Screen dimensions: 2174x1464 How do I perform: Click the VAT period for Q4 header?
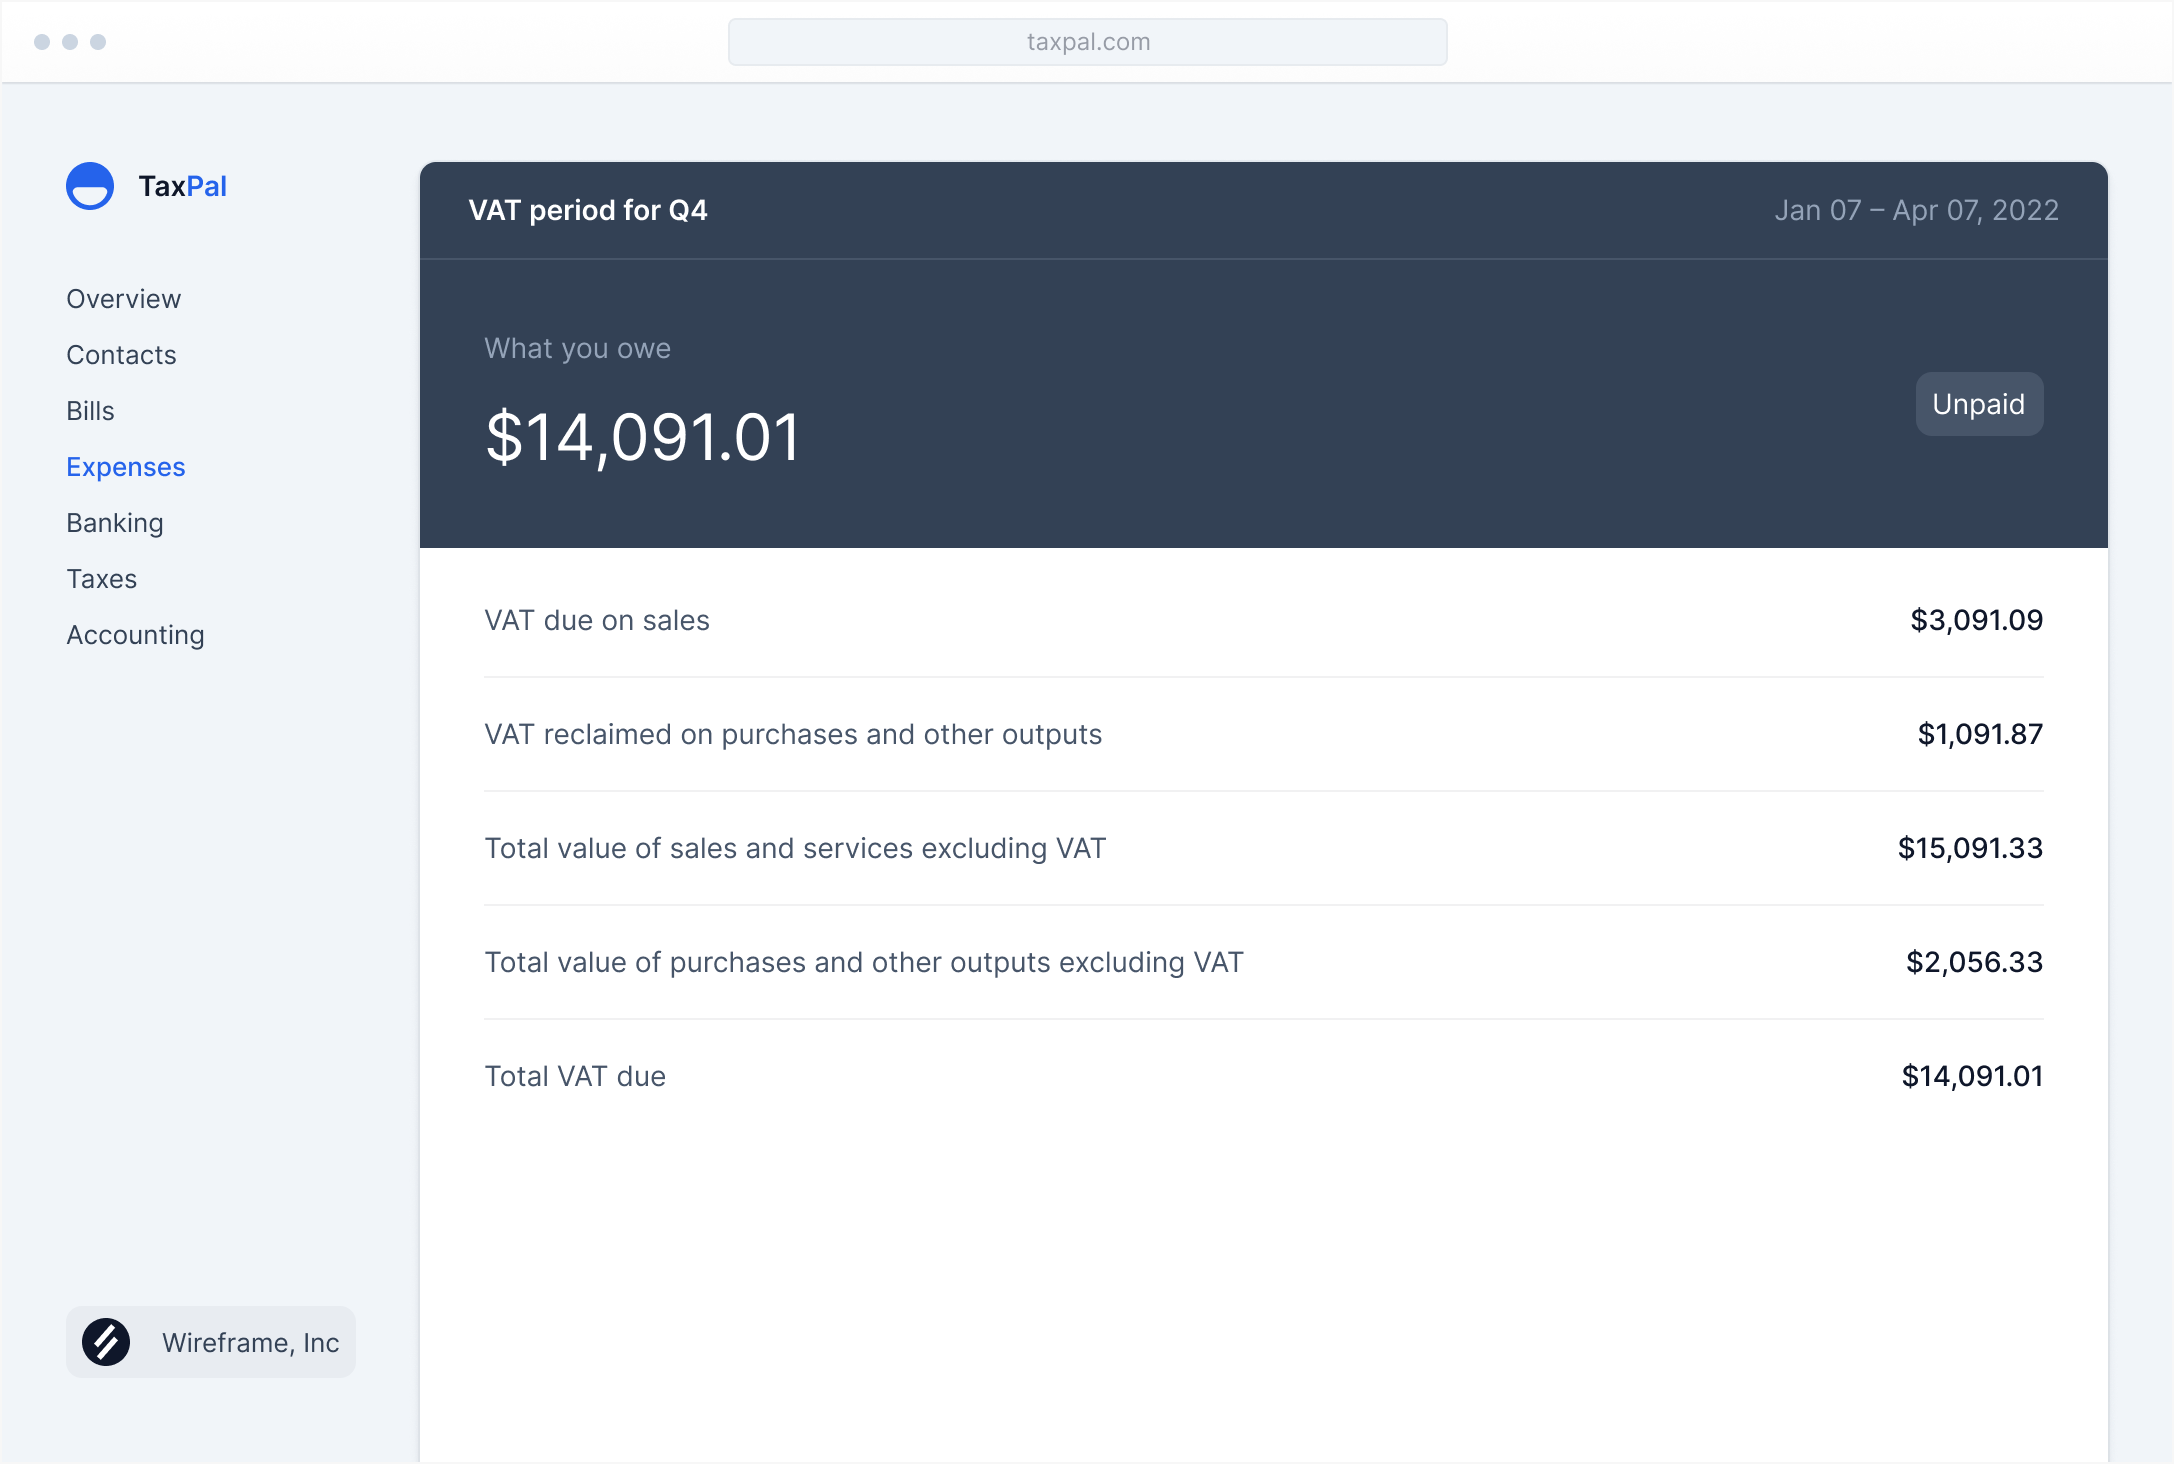point(588,210)
